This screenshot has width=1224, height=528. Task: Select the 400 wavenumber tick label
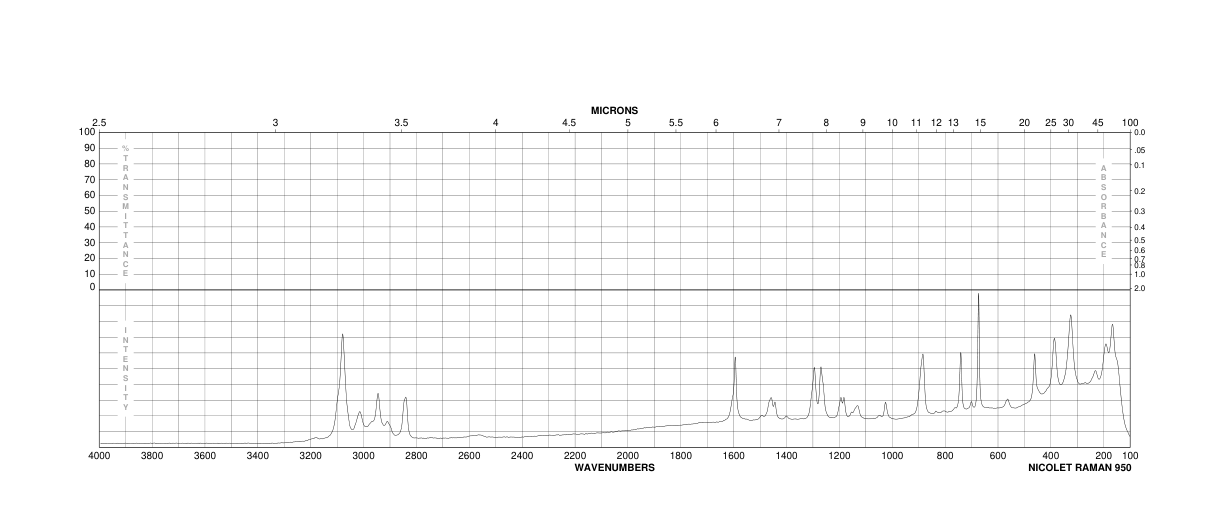pyautogui.click(x=1051, y=456)
